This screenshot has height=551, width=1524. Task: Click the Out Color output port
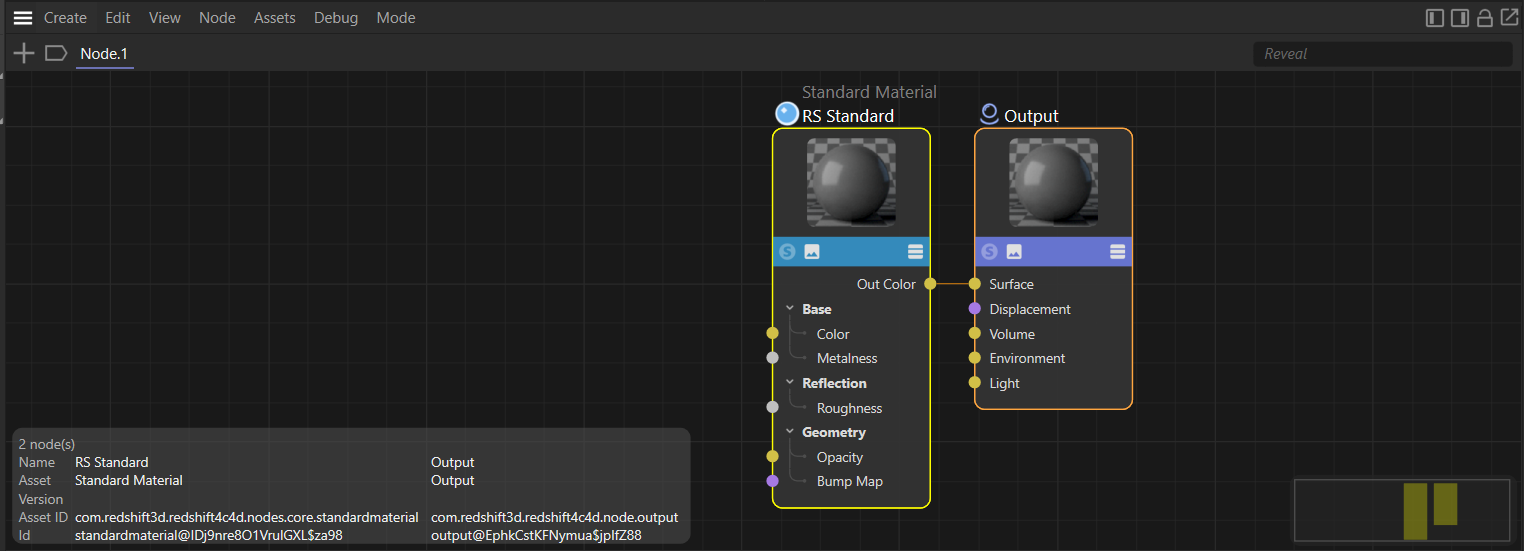(x=930, y=284)
